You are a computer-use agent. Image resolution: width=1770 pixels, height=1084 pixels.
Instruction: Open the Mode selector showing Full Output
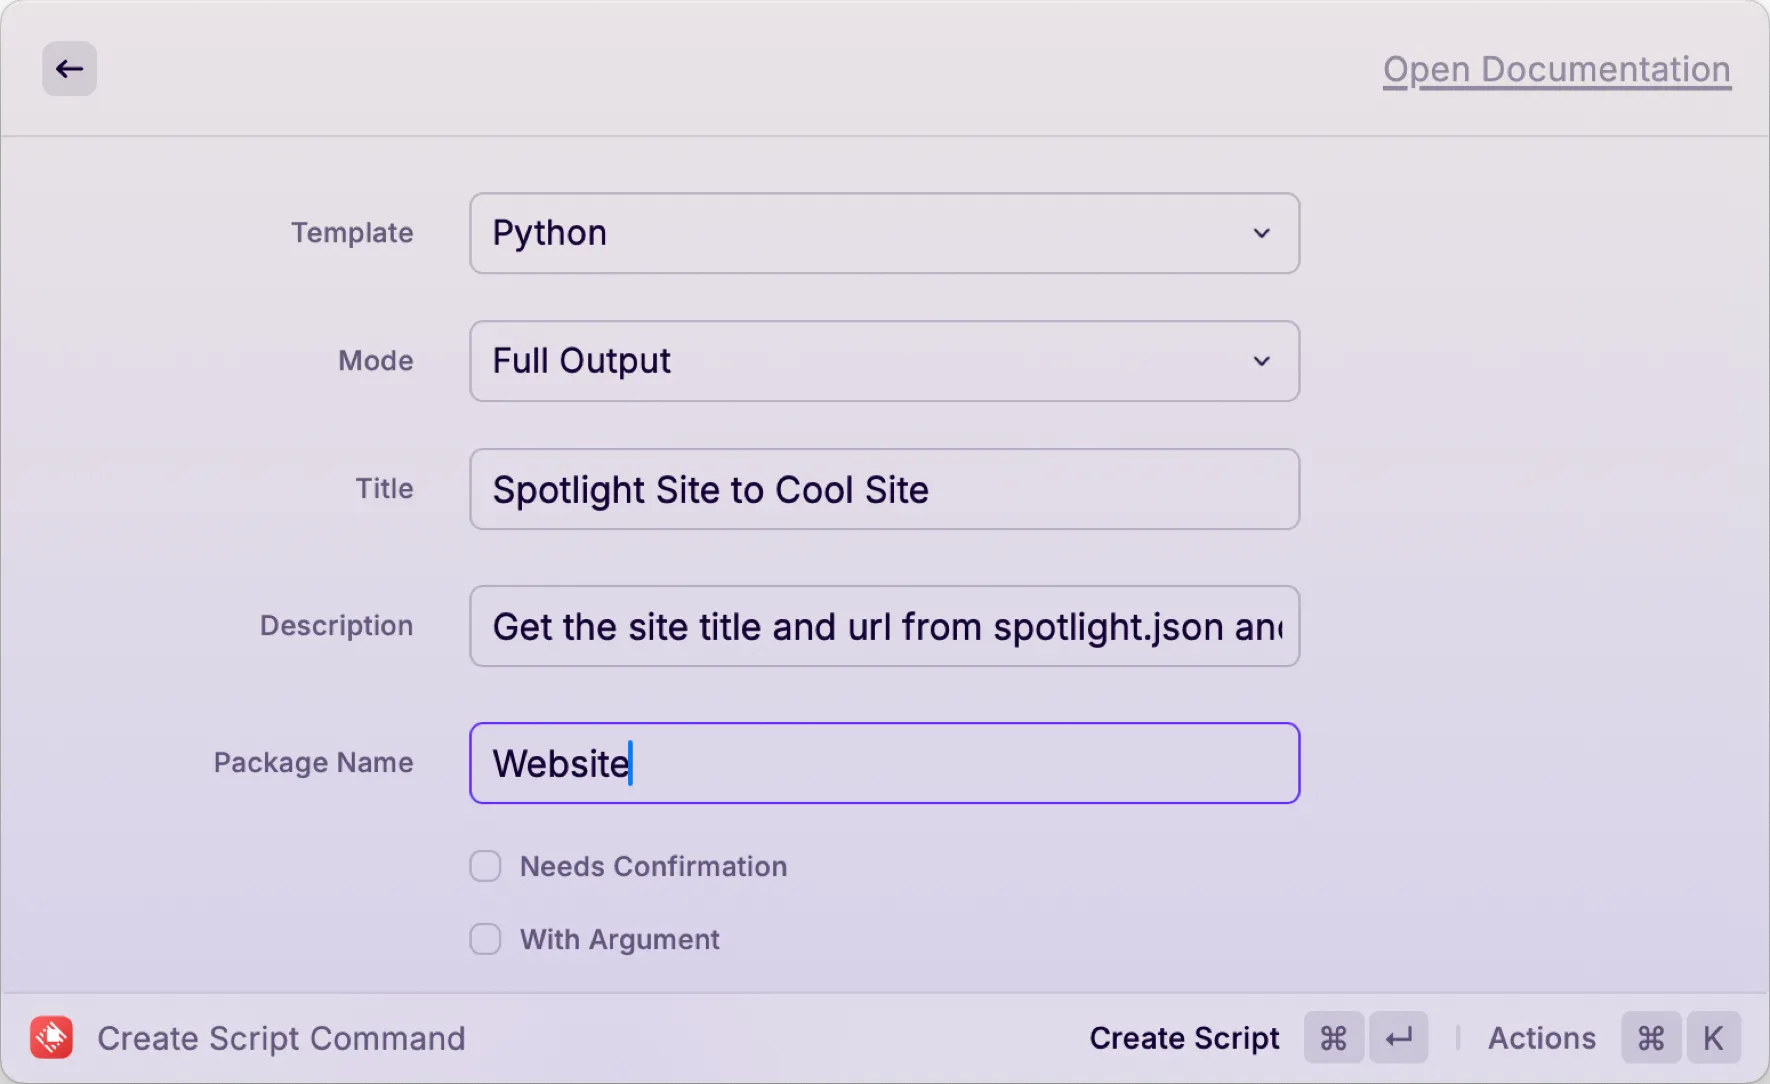884,361
